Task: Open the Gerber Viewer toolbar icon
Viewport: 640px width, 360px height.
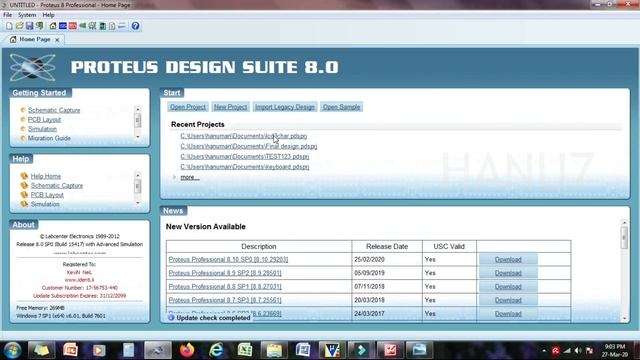Action: tap(93, 26)
